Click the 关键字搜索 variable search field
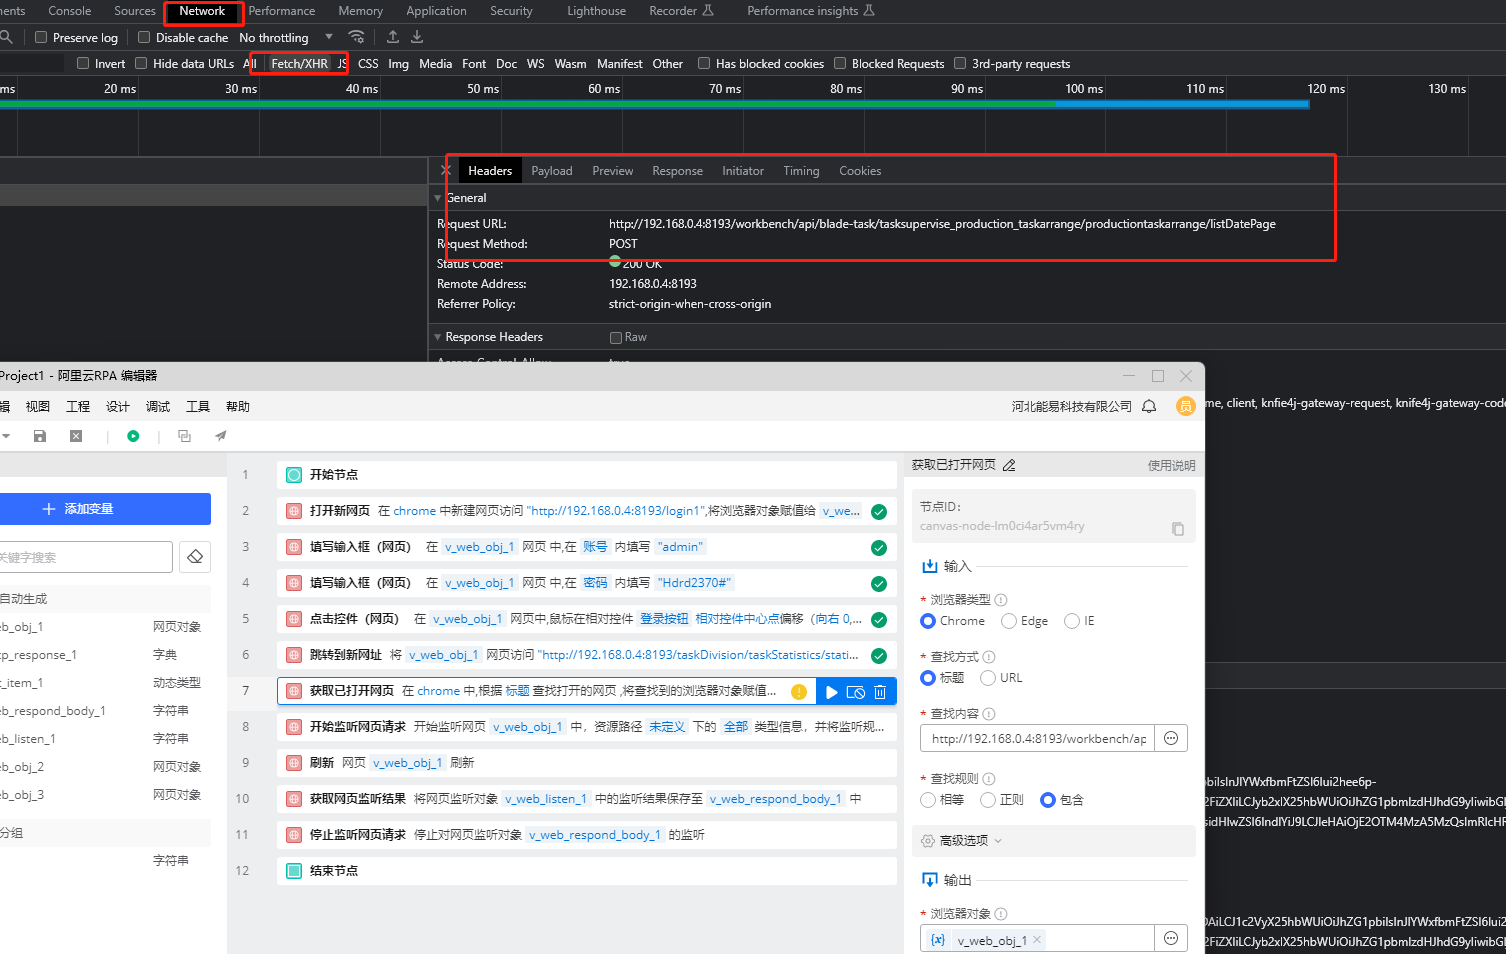 pos(84,557)
